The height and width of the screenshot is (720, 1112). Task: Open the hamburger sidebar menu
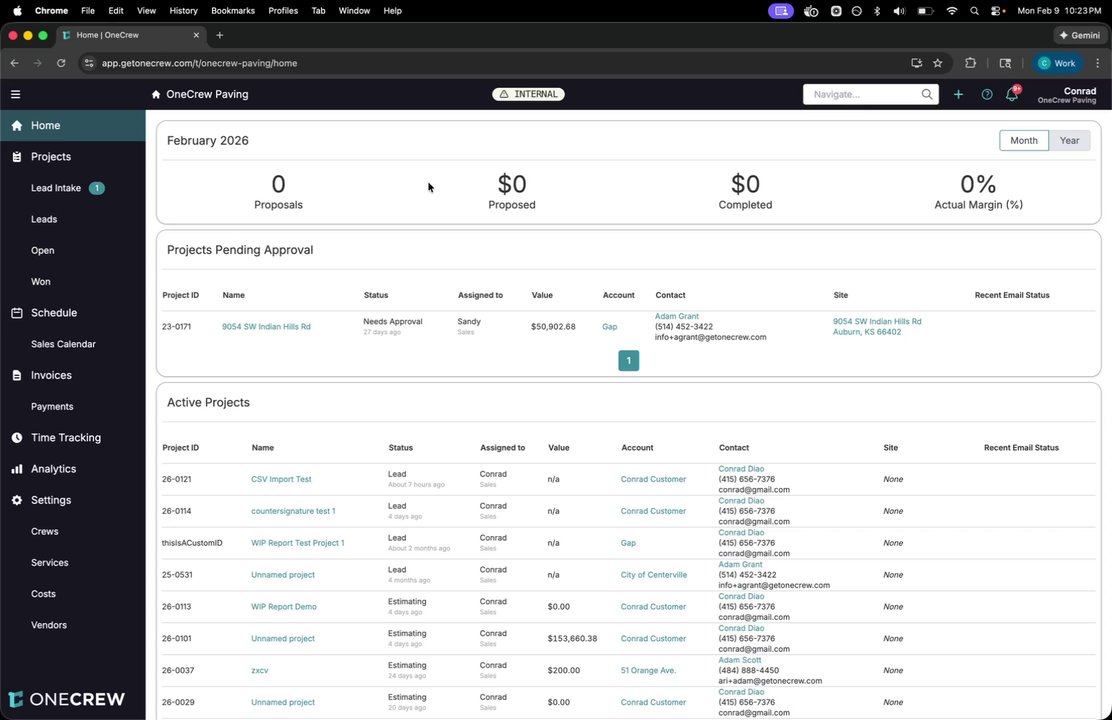[x=16, y=94]
